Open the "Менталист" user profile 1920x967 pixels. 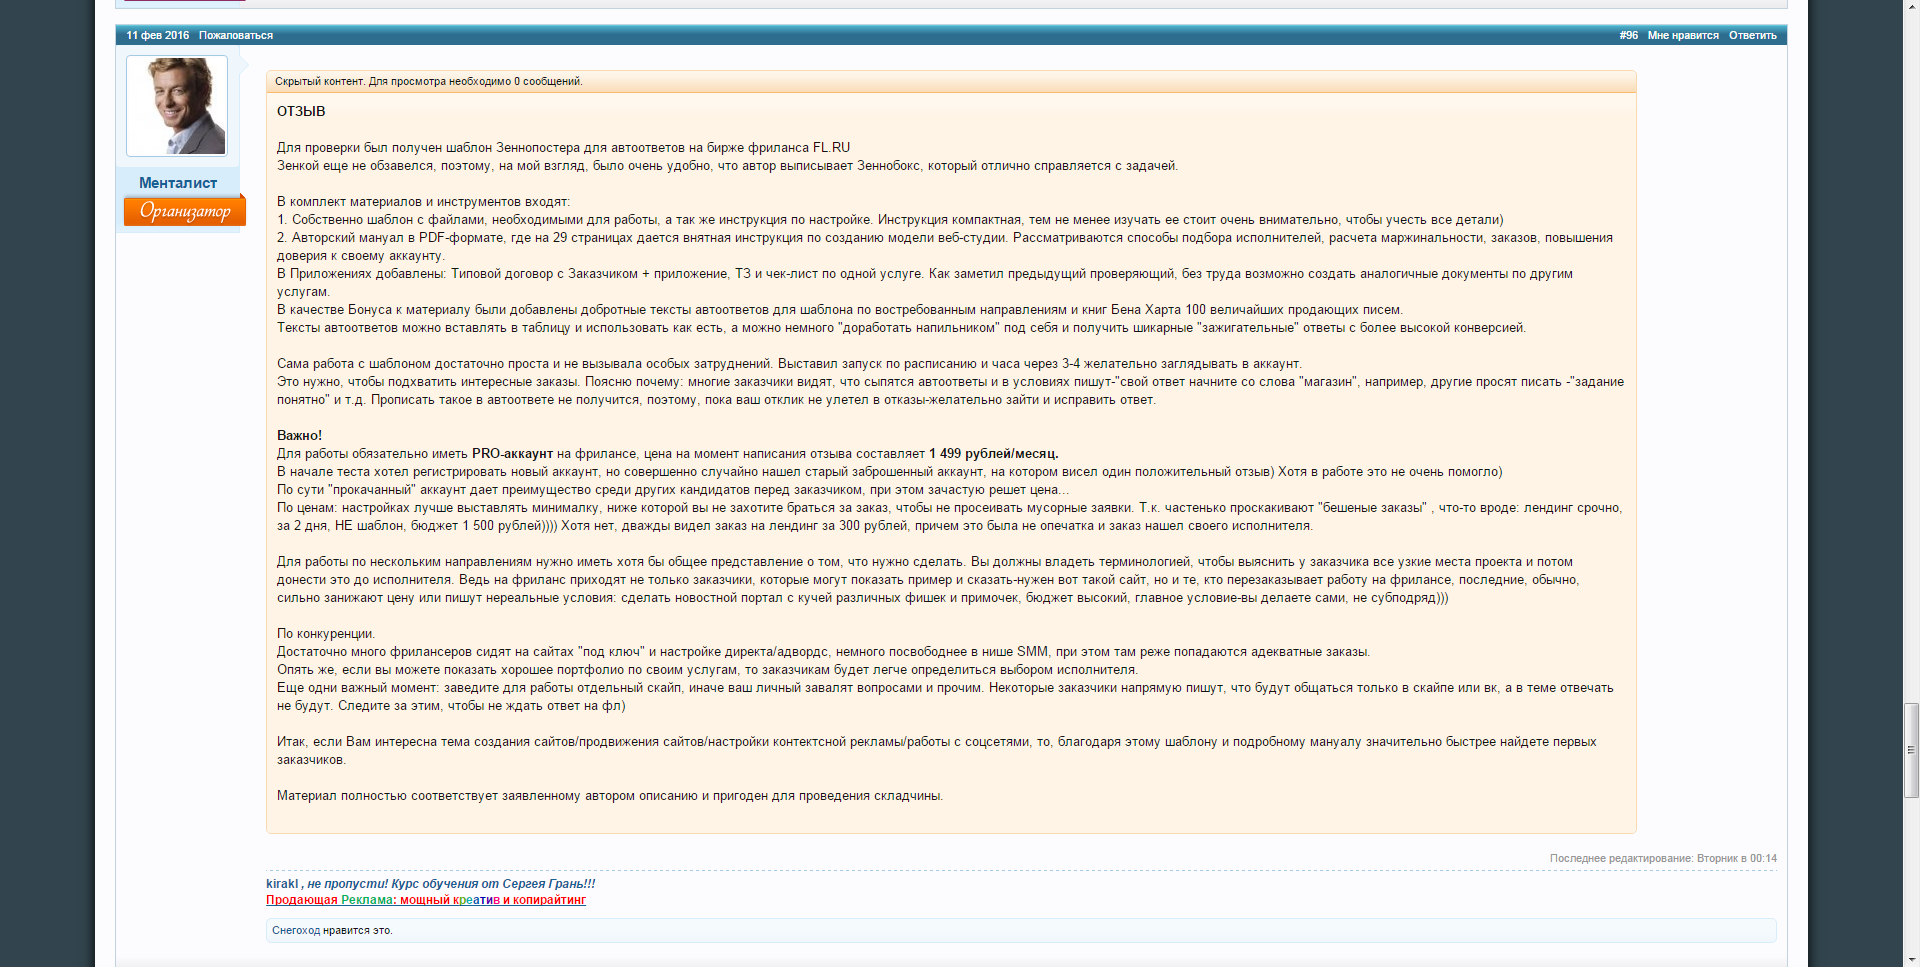(x=178, y=183)
